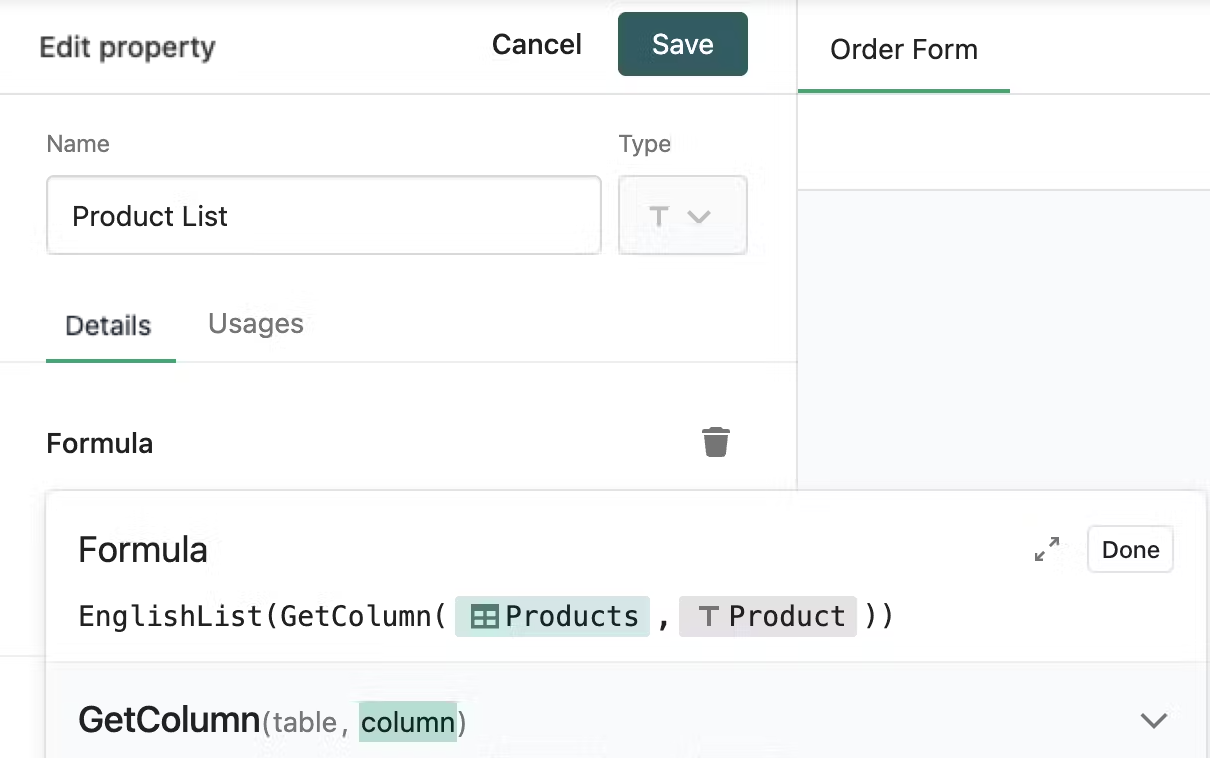The height and width of the screenshot is (758, 1210).
Task: Switch to the Usages tab
Action: pos(256,324)
